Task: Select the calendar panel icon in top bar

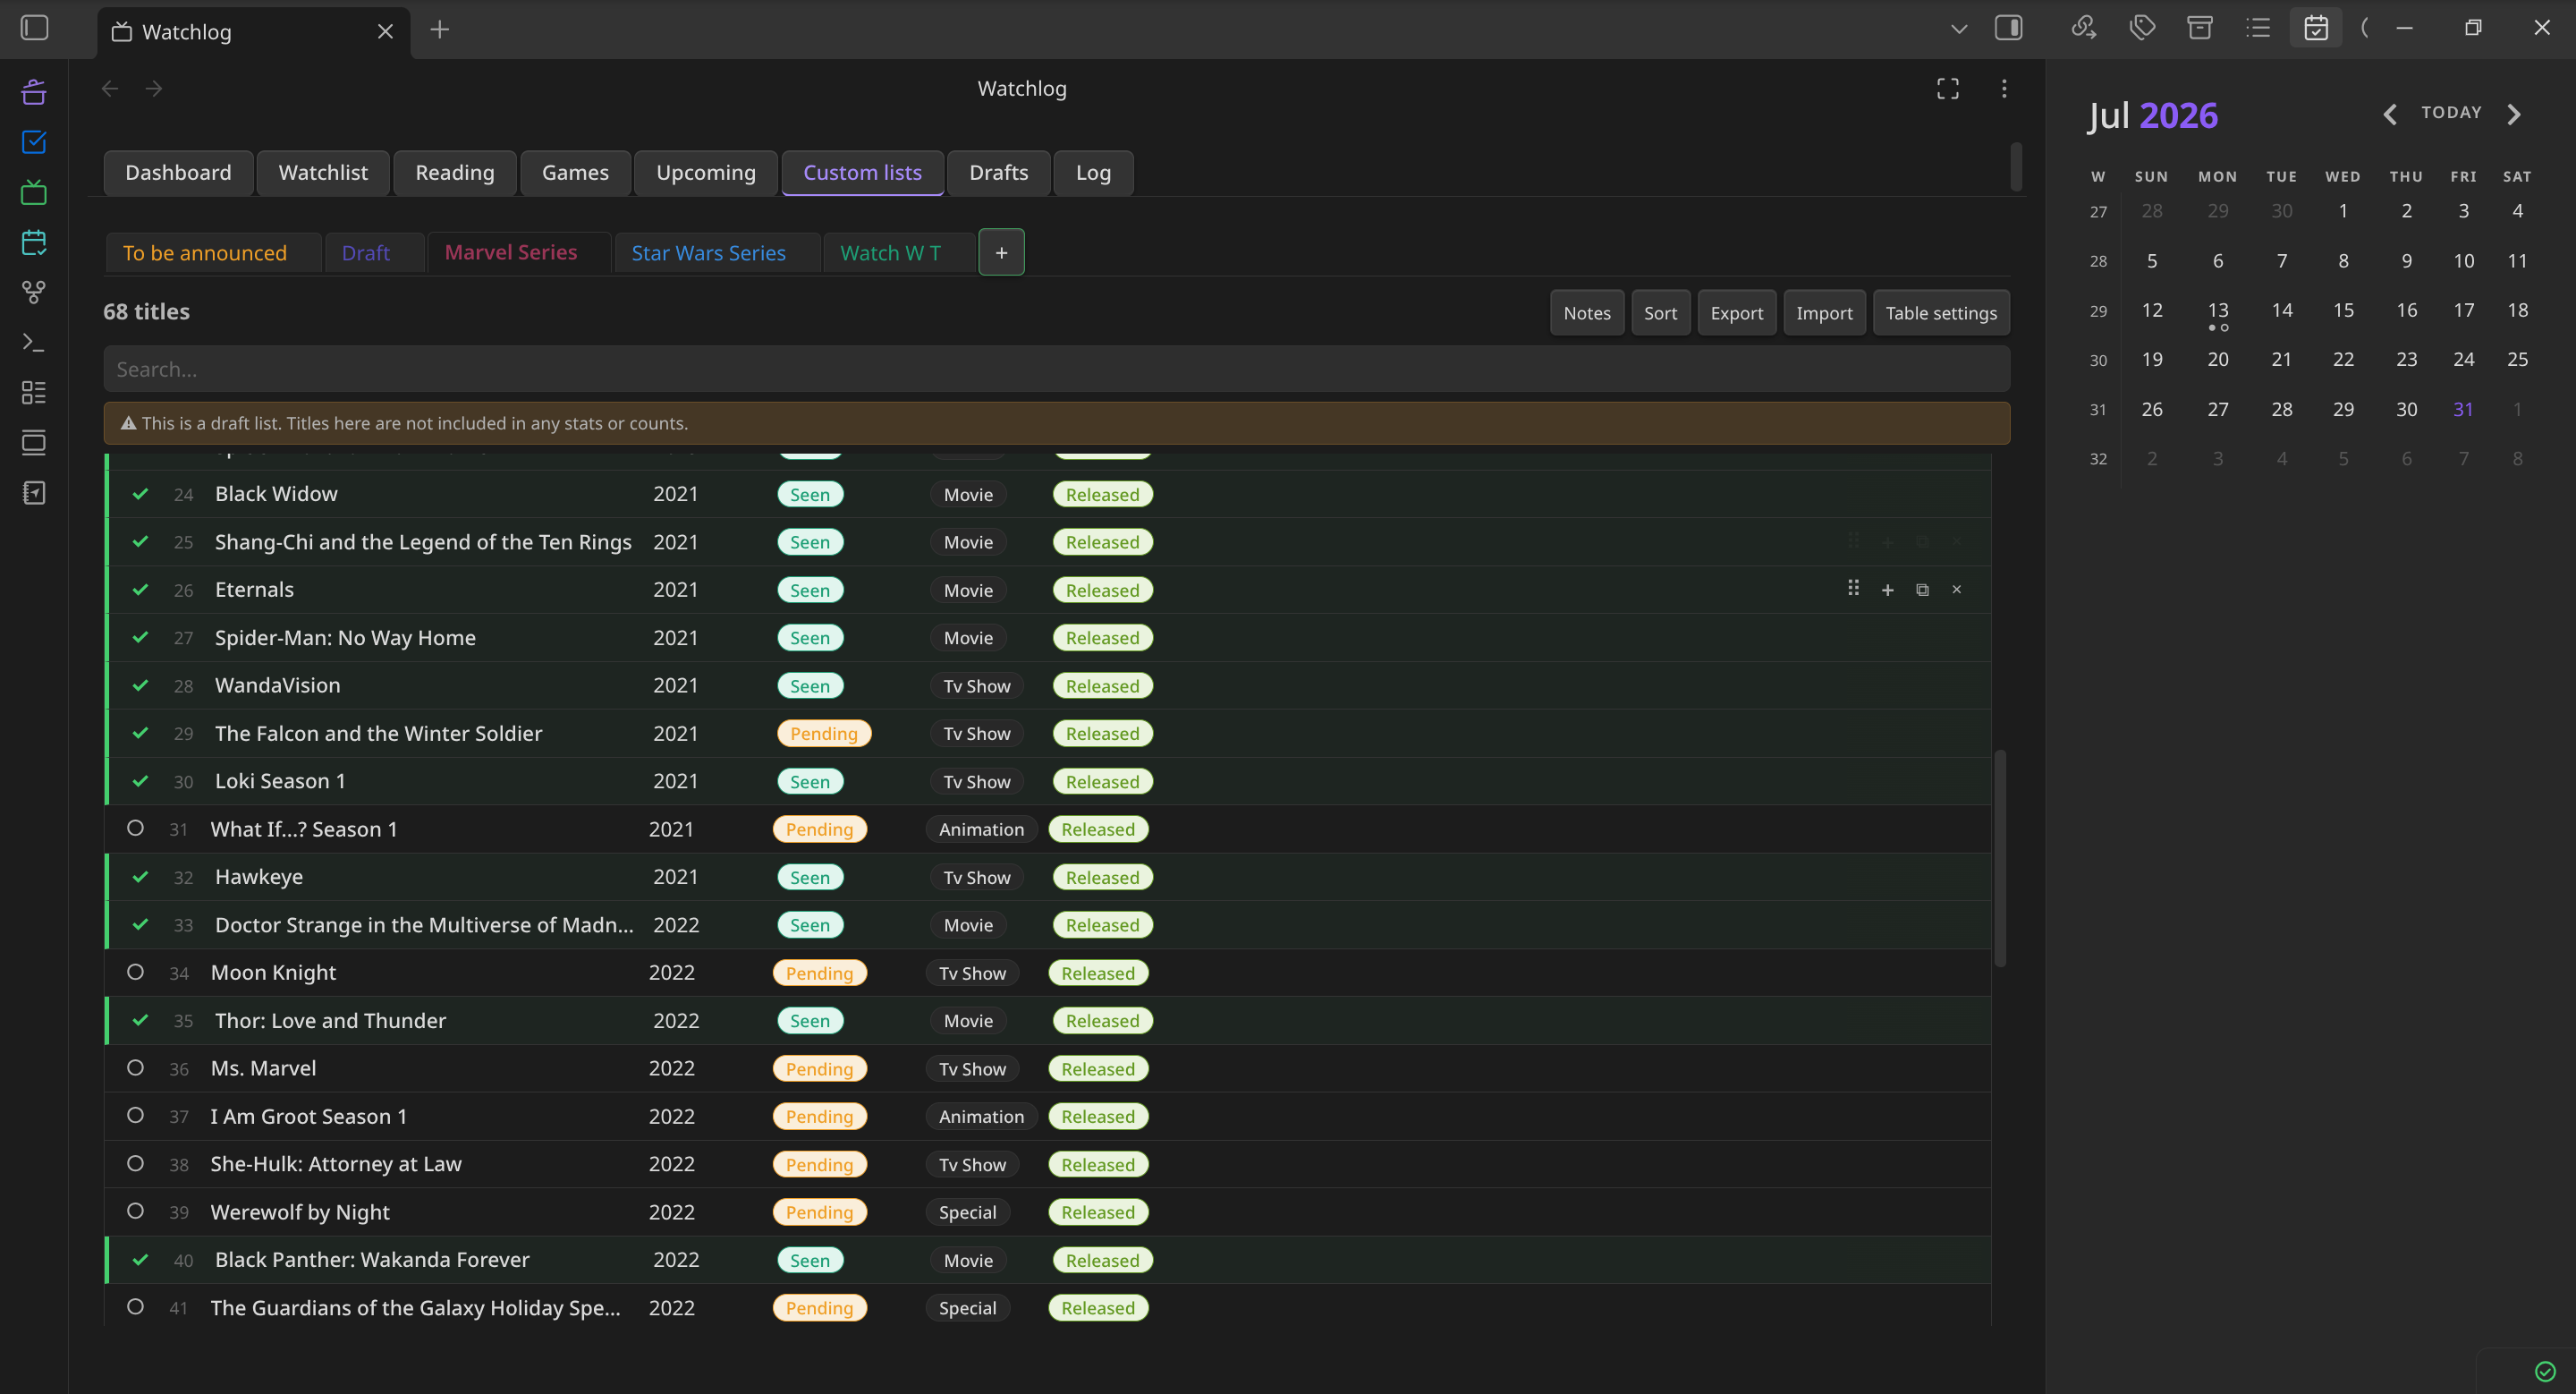Action: click(x=2316, y=28)
